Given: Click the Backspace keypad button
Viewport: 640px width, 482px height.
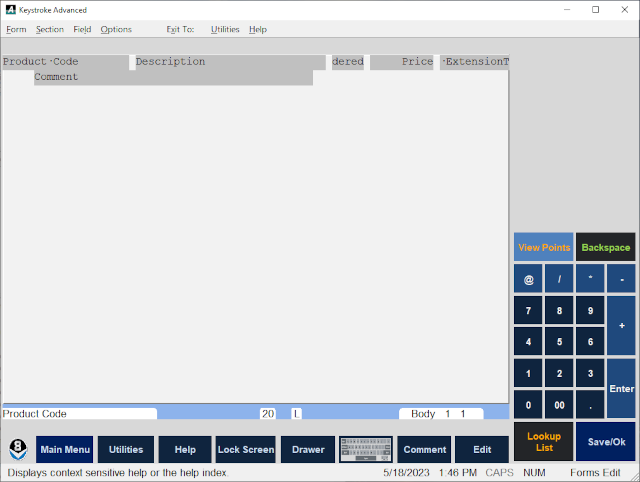Looking at the screenshot, I should 606,247.
